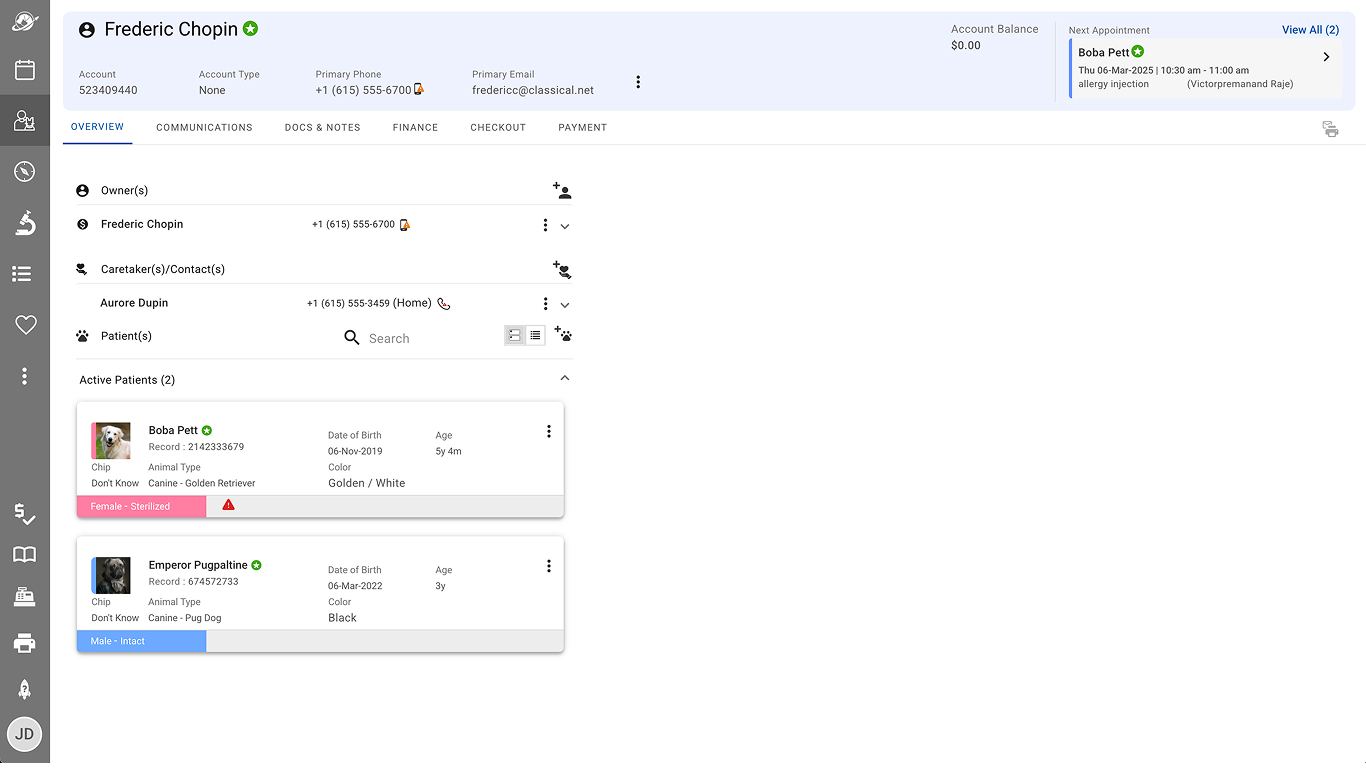The image size is (1366, 768).
Task: Expand Frederic Chopin owner details
Action: (565, 226)
